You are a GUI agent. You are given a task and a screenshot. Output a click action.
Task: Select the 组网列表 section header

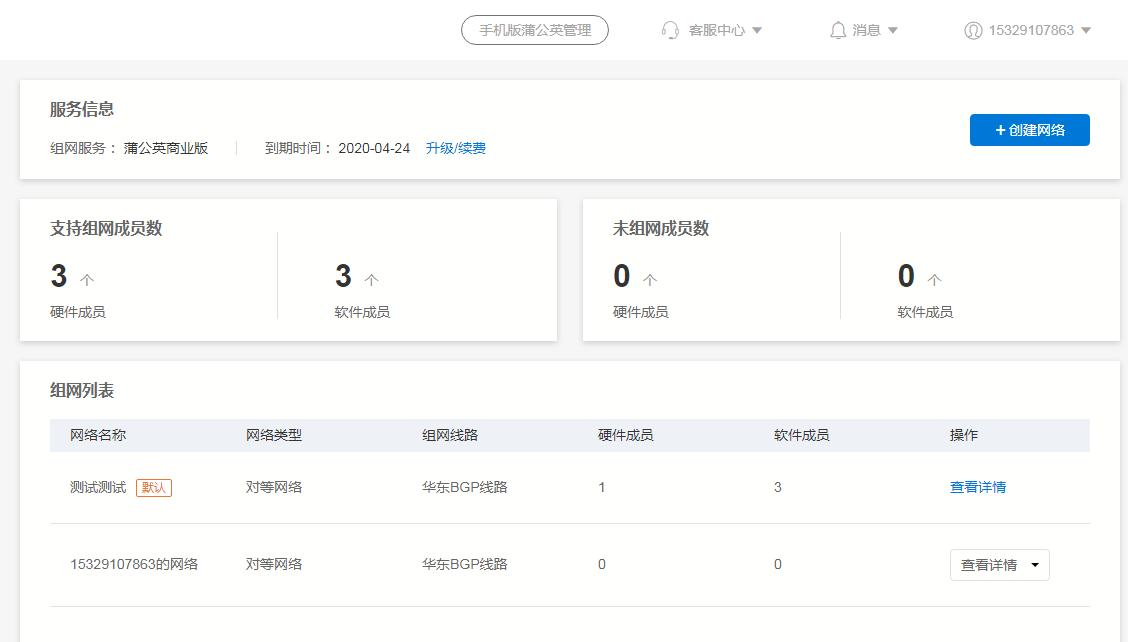click(79, 390)
